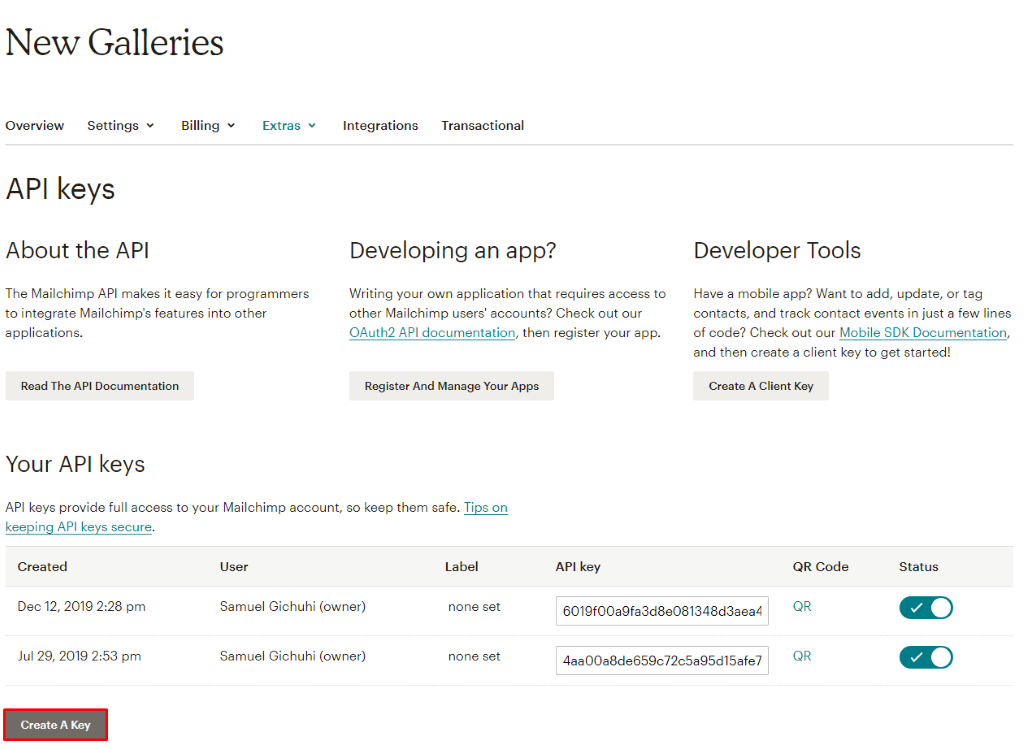Expand the Settings dropdown menu
This screenshot has width=1024, height=750.
[120, 125]
